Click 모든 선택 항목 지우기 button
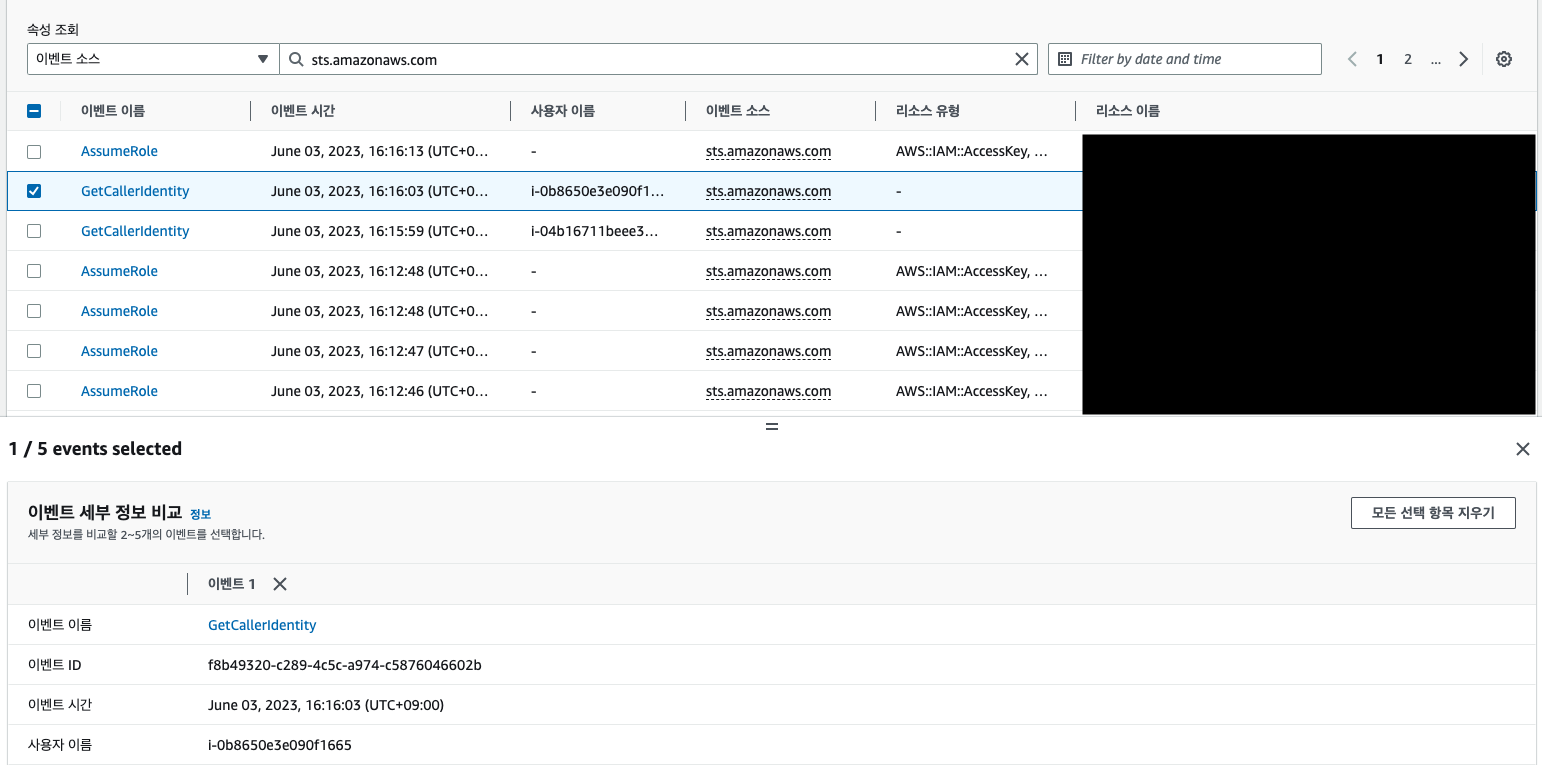 tap(1433, 513)
